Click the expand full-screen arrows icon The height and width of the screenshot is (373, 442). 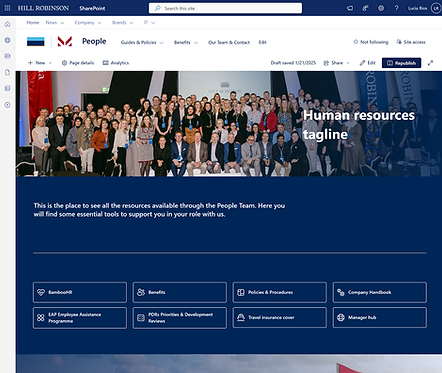[430, 63]
